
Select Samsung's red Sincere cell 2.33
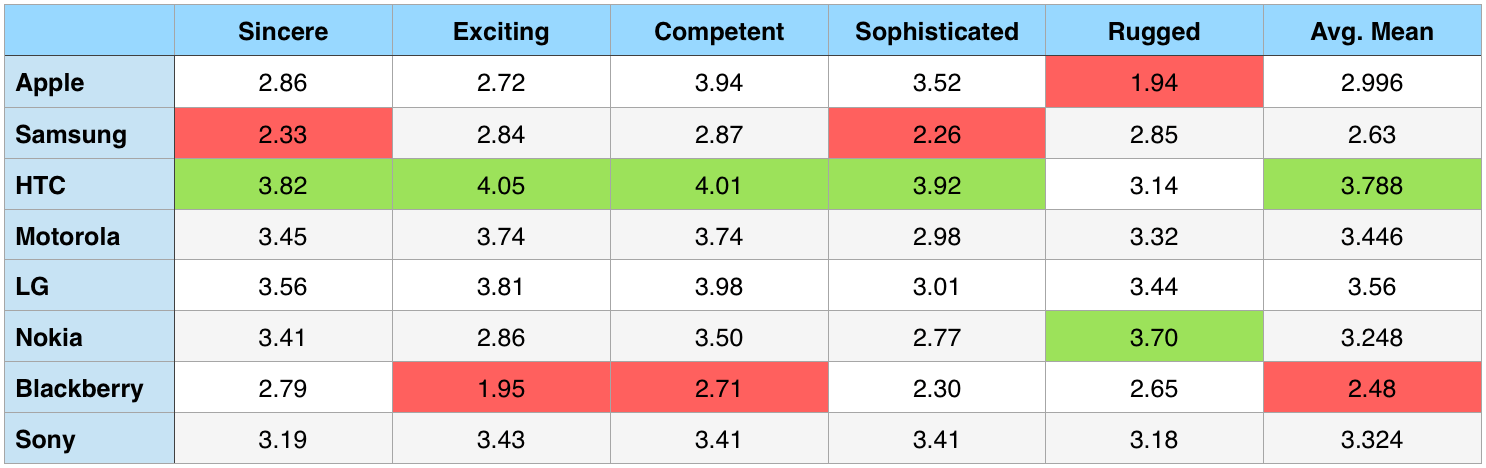(x=283, y=134)
